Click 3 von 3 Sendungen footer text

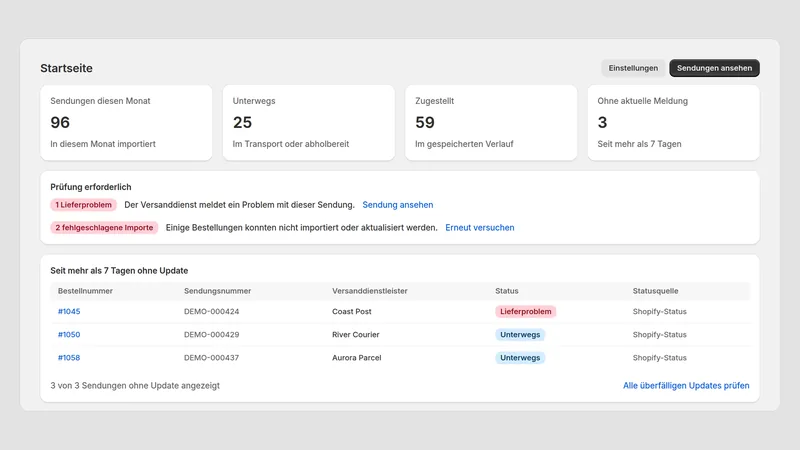[x=135, y=386]
